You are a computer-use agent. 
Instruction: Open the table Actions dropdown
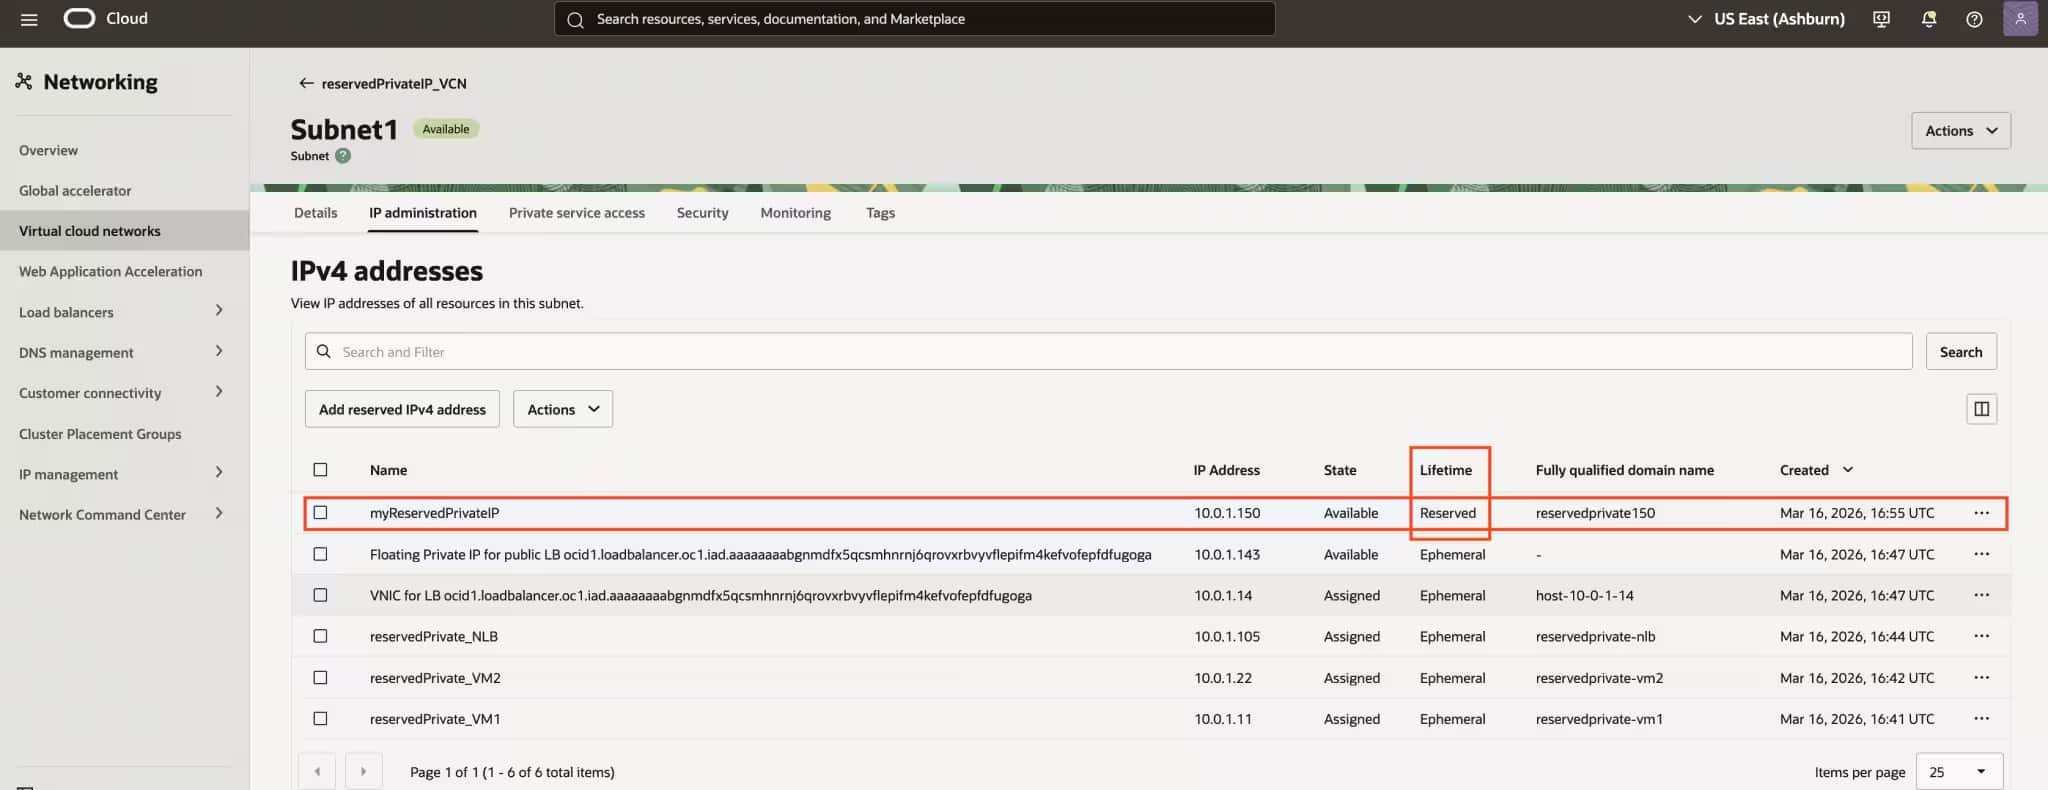click(x=563, y=409)
